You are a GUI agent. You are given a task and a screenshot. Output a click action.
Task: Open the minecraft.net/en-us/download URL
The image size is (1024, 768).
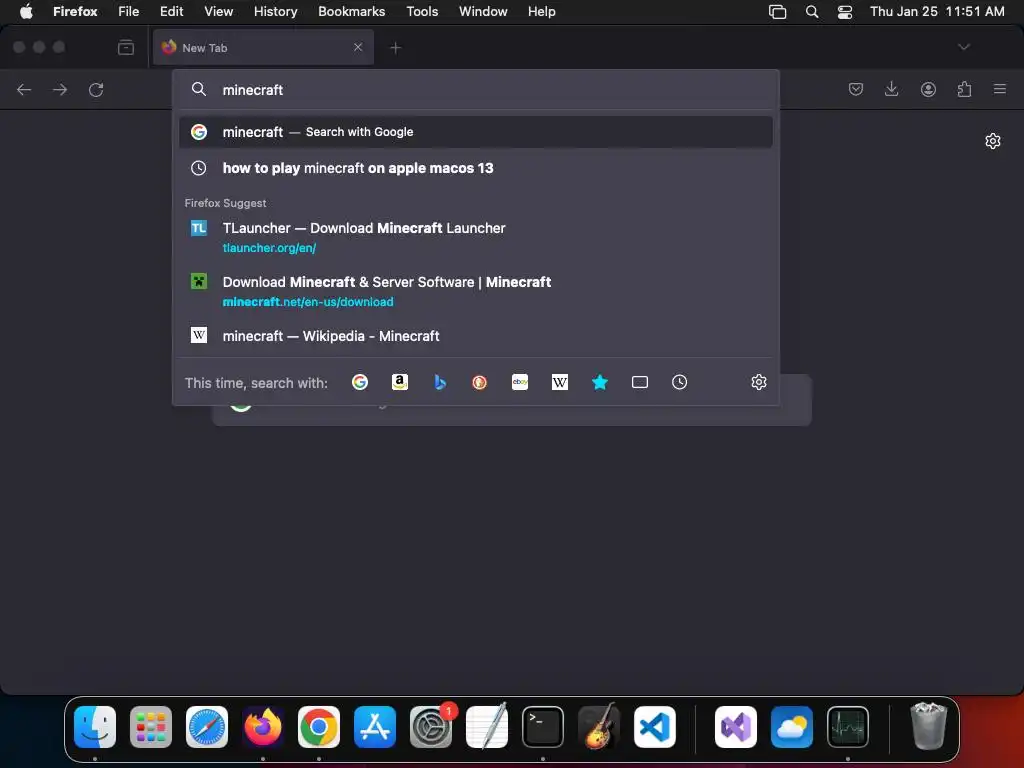(308, 302)
